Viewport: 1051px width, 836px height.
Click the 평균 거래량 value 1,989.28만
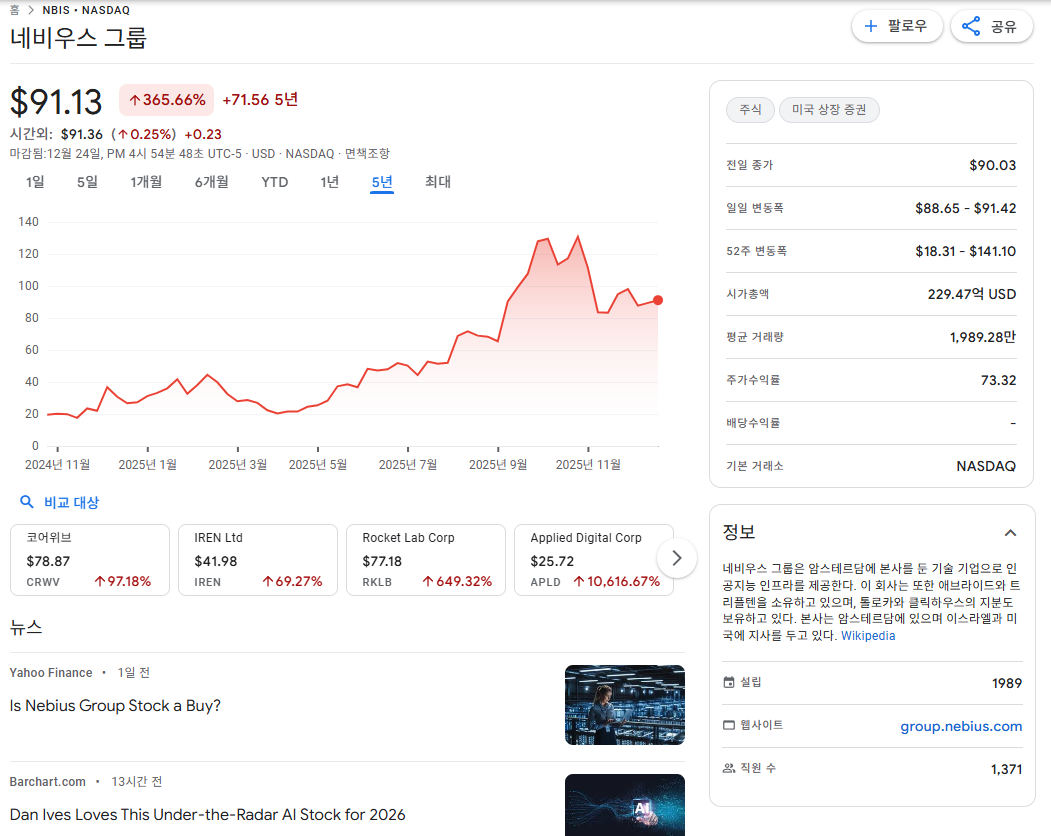point(983,337)
